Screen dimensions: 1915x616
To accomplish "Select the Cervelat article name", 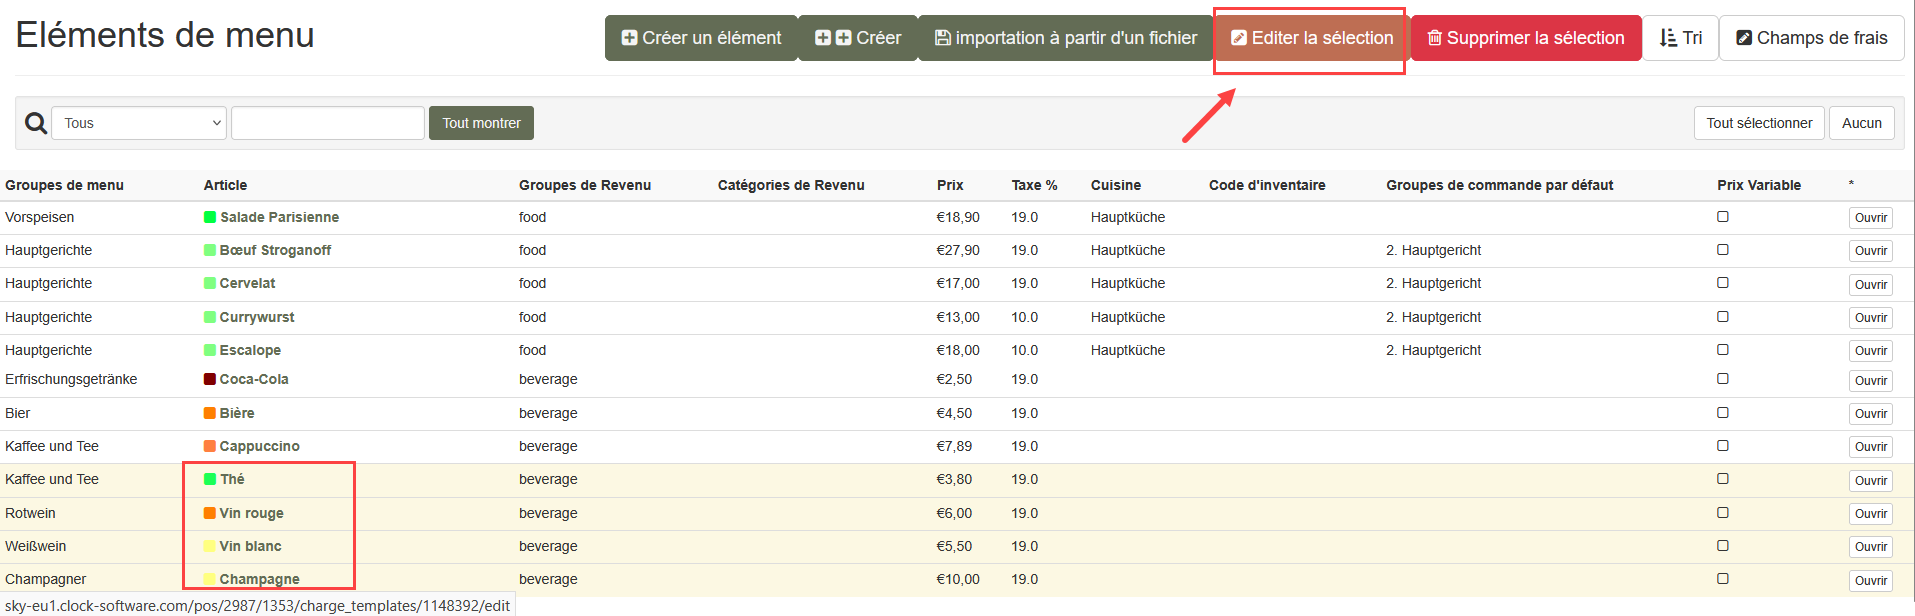I will [x=247, y=283].
